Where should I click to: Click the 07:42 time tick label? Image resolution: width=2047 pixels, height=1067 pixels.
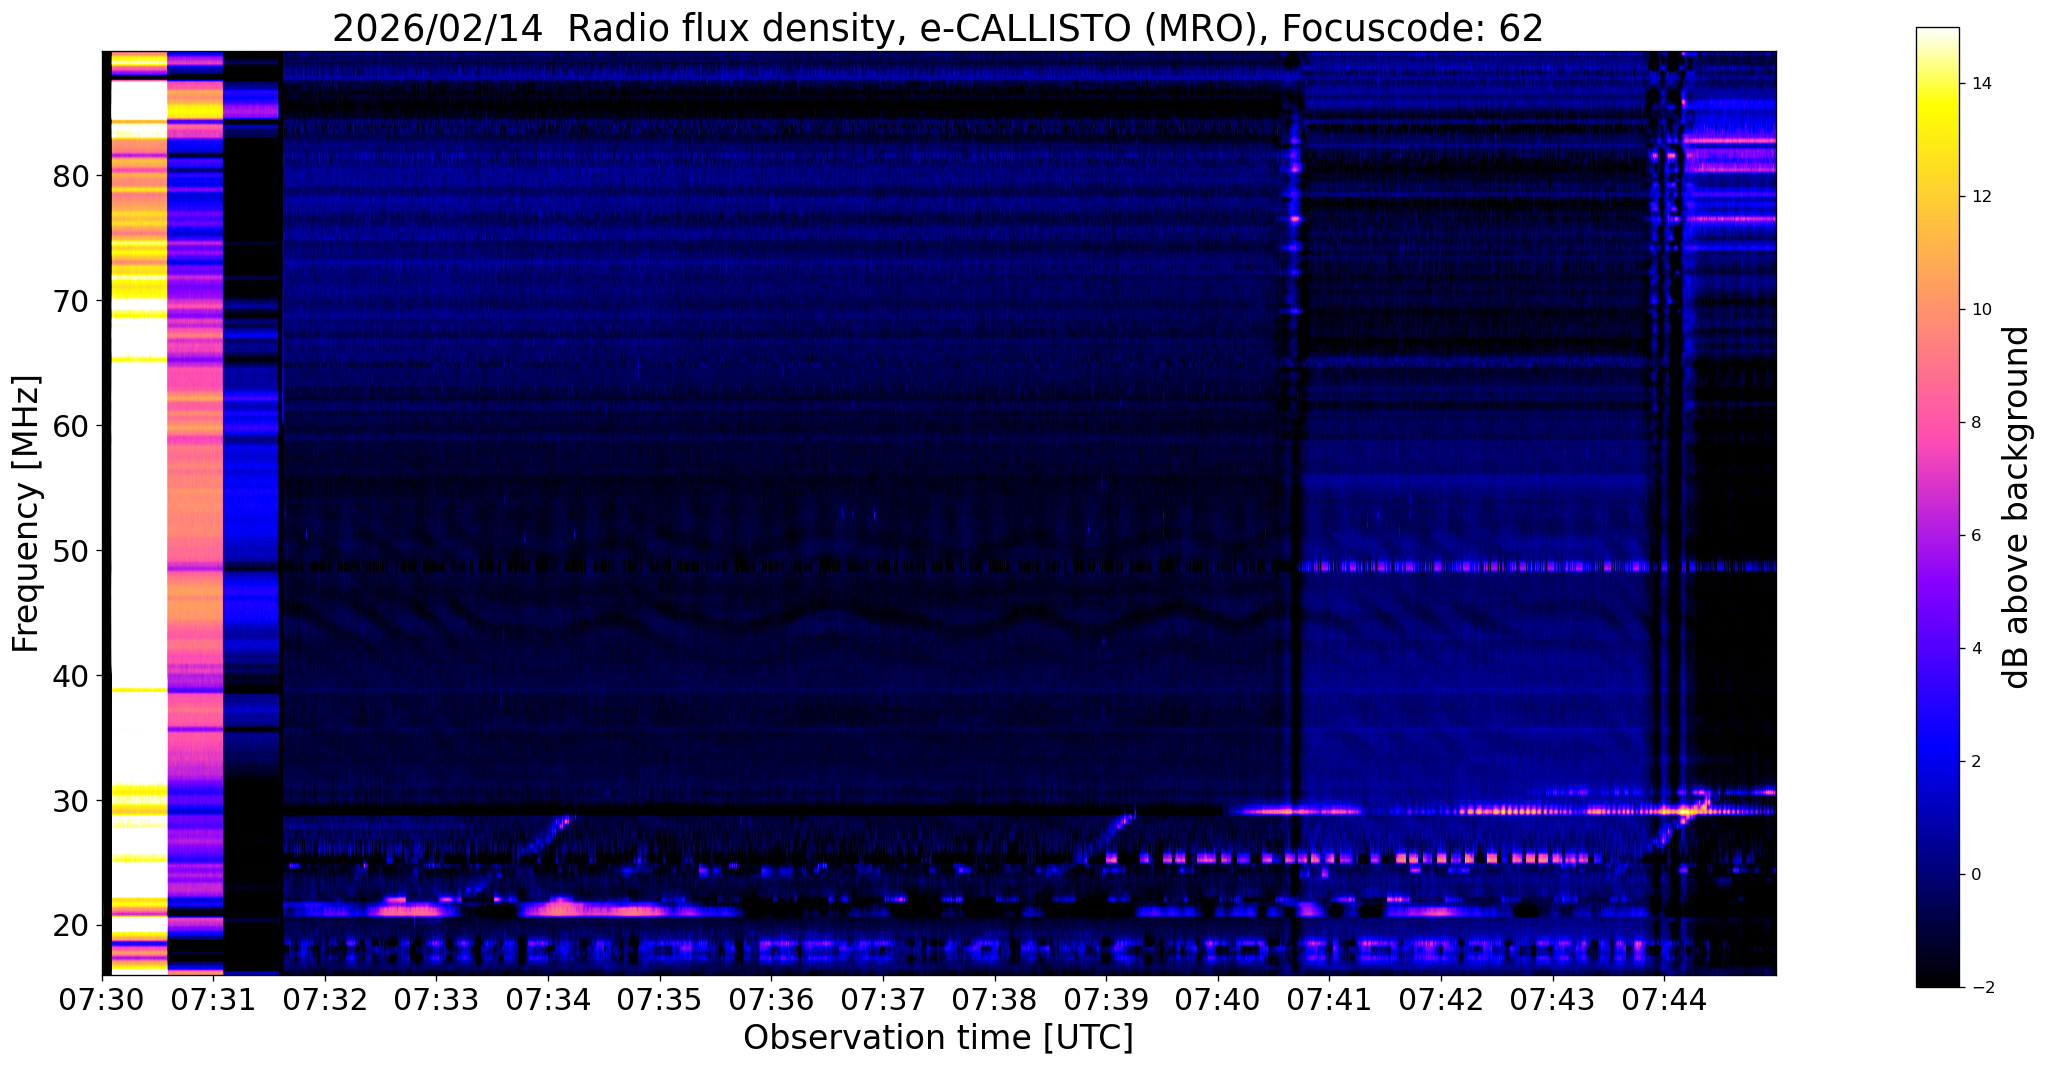[1441, 999]
